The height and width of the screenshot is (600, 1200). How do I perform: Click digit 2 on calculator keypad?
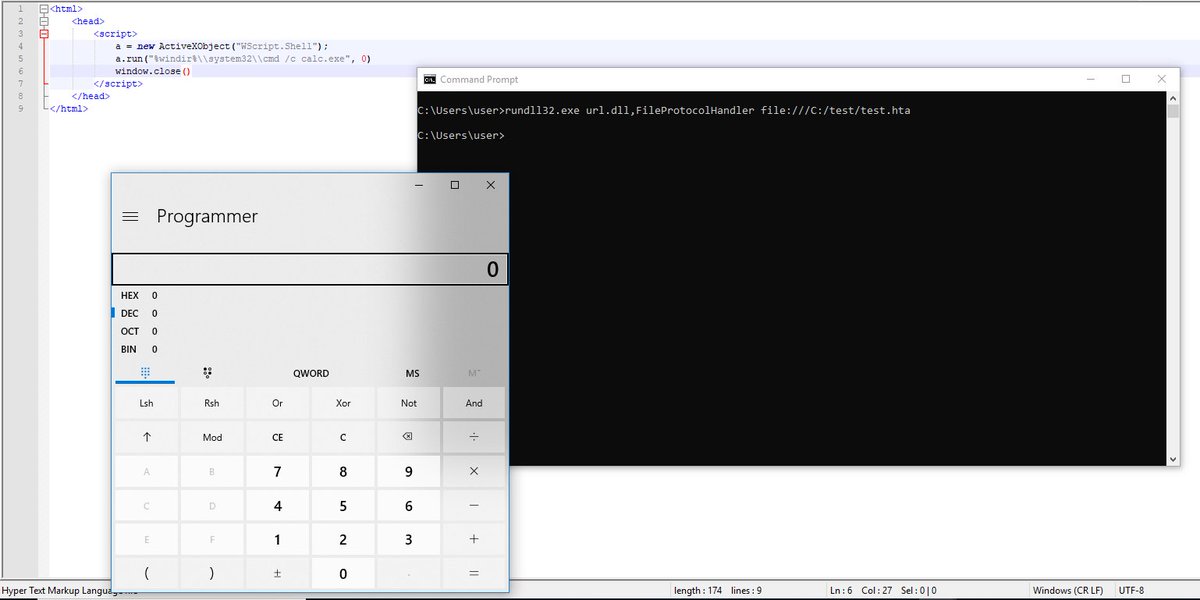(x=343, y=540)
